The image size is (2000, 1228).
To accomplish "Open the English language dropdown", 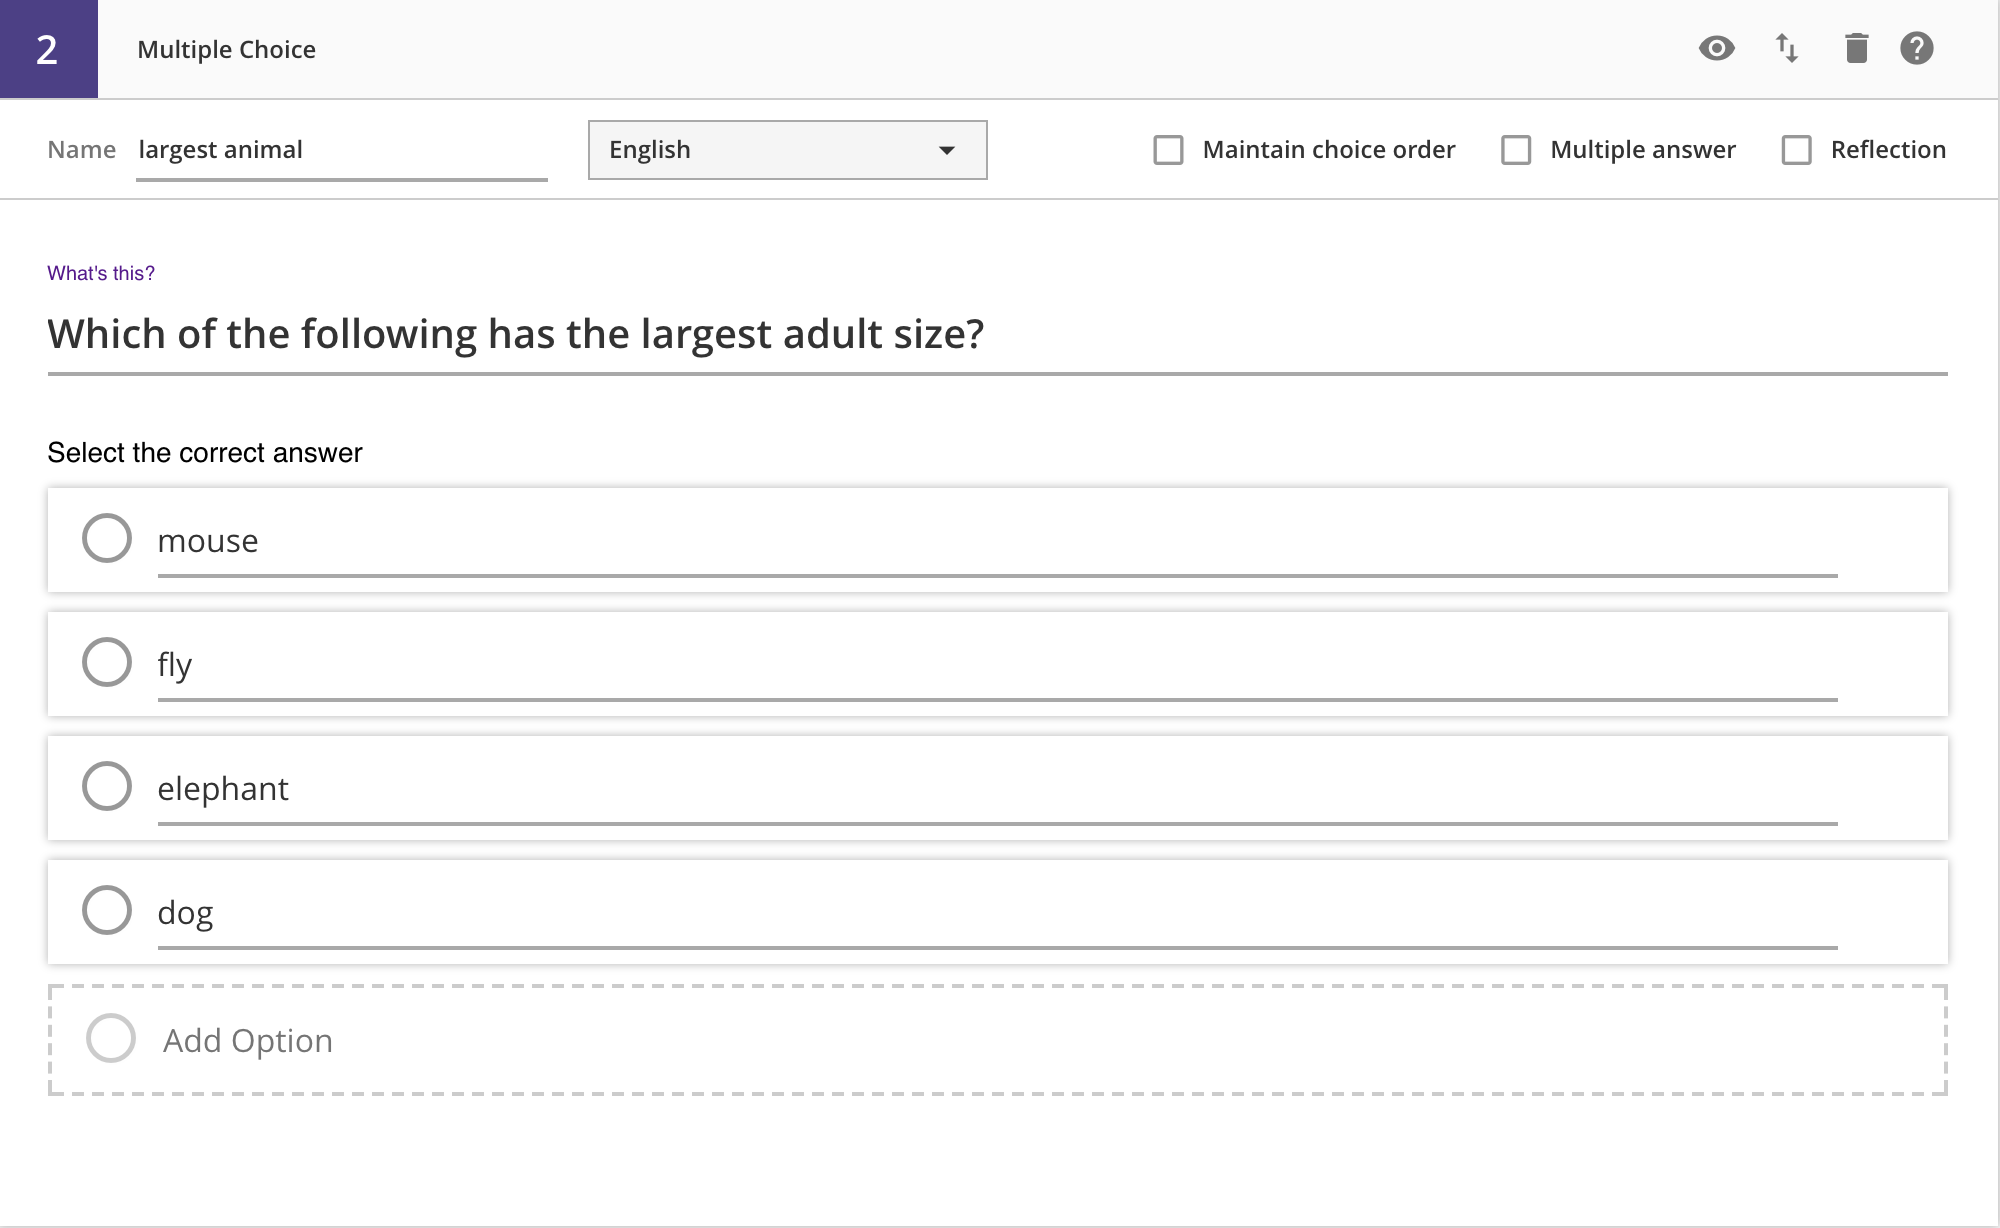I will click(x=787, y=150).
